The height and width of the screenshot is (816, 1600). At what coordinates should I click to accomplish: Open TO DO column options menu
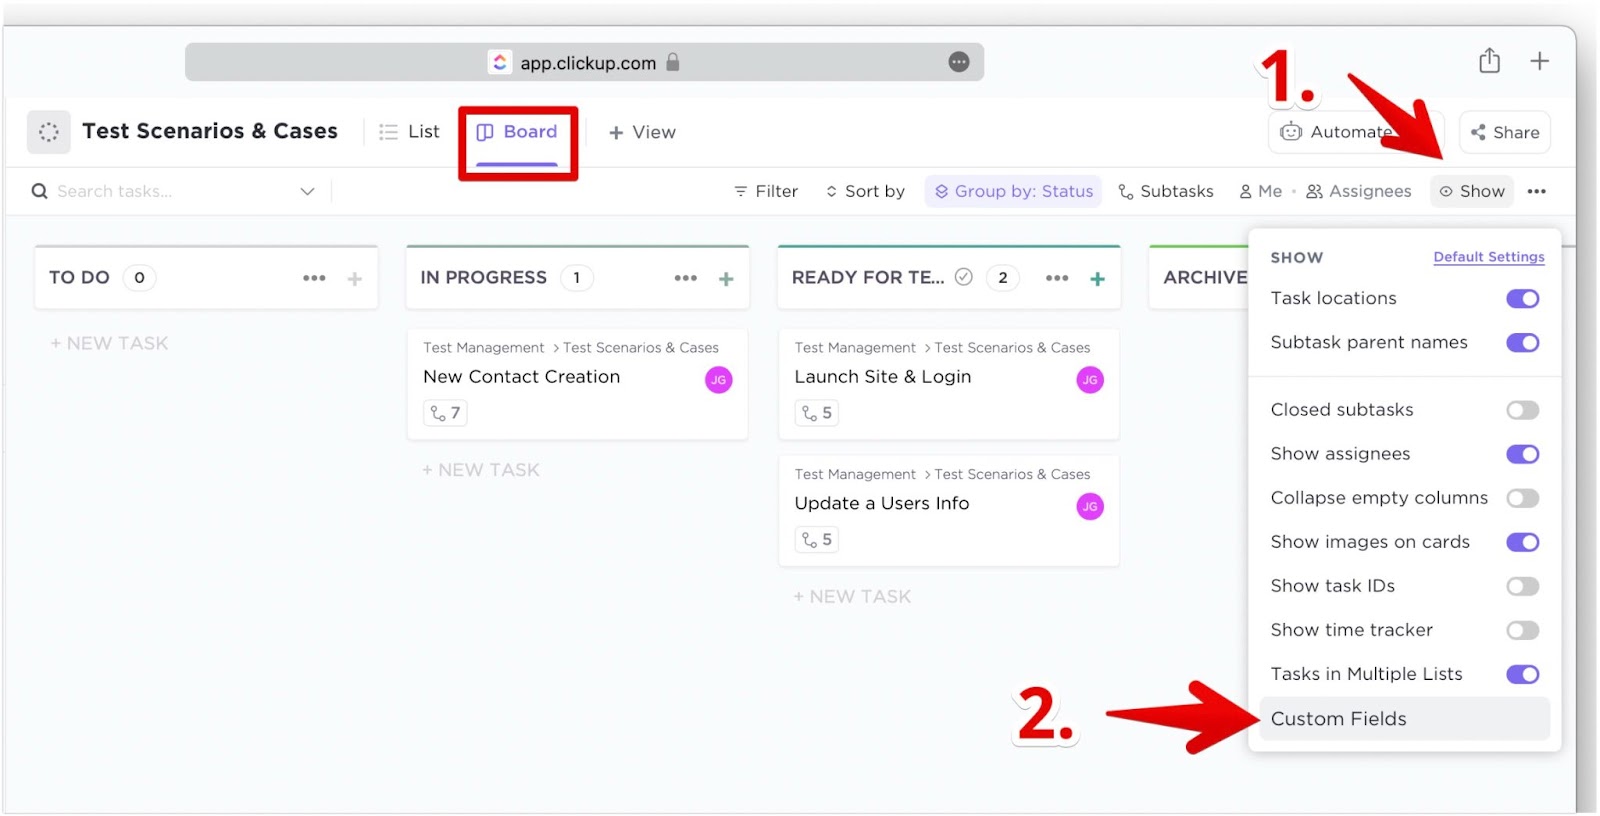coord(314,278)
